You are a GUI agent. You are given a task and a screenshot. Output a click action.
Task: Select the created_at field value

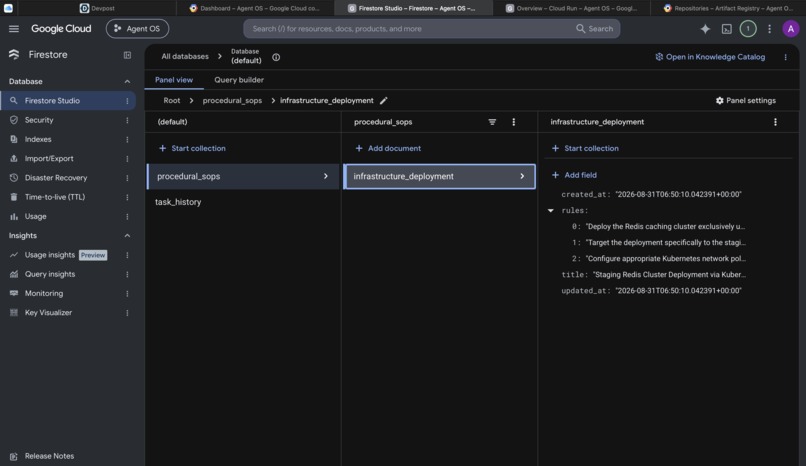click(678, 194)
